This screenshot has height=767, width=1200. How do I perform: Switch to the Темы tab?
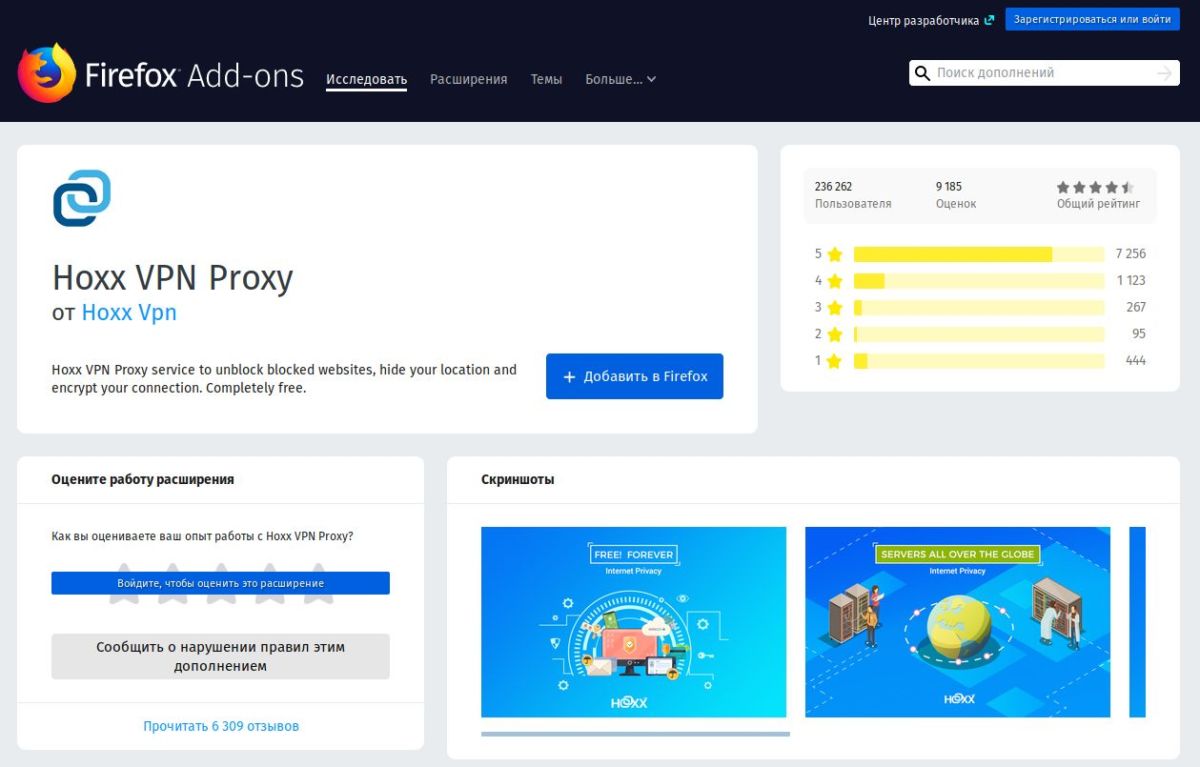coord(546,79)
